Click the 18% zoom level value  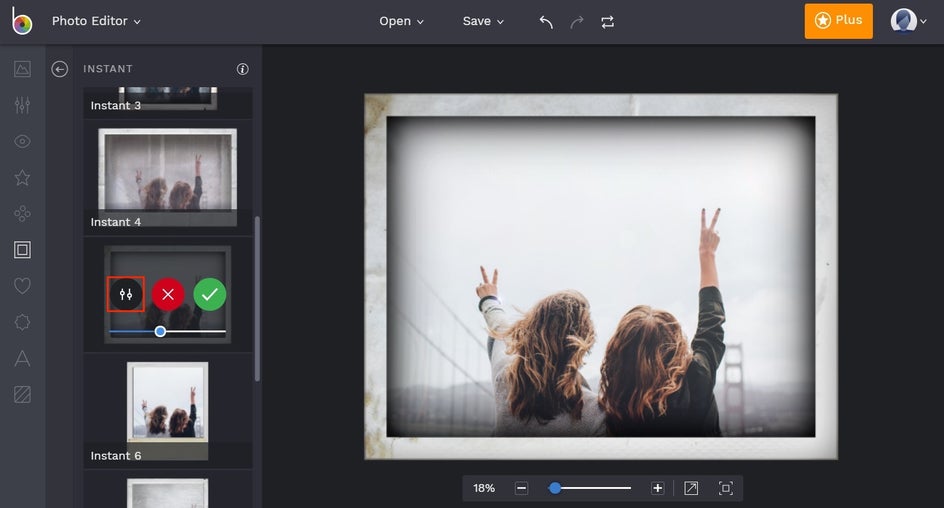click(x=484, y=488)
